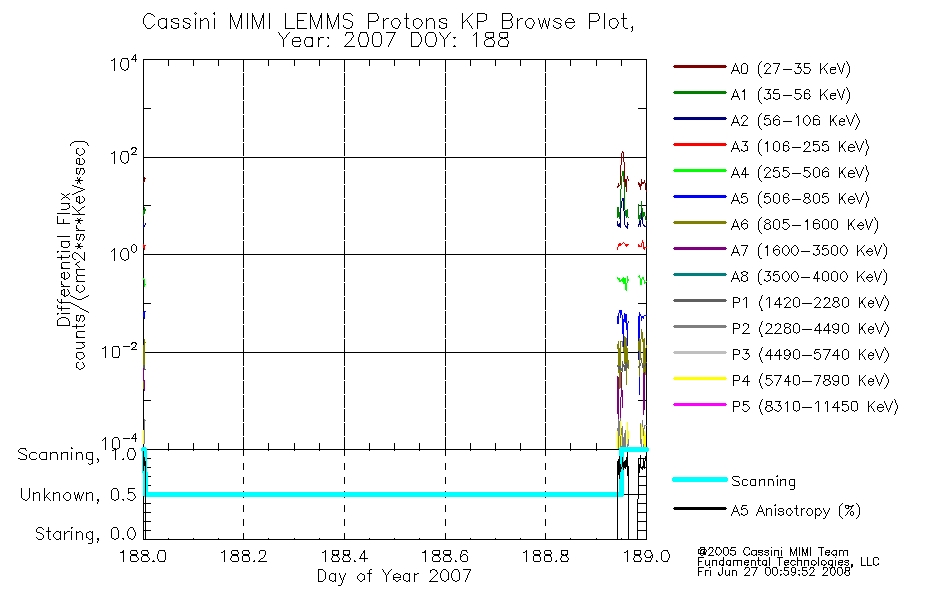Click the 'Day of Year 2007' x-axis title
The image size is (950, 600).
point(394,576)
